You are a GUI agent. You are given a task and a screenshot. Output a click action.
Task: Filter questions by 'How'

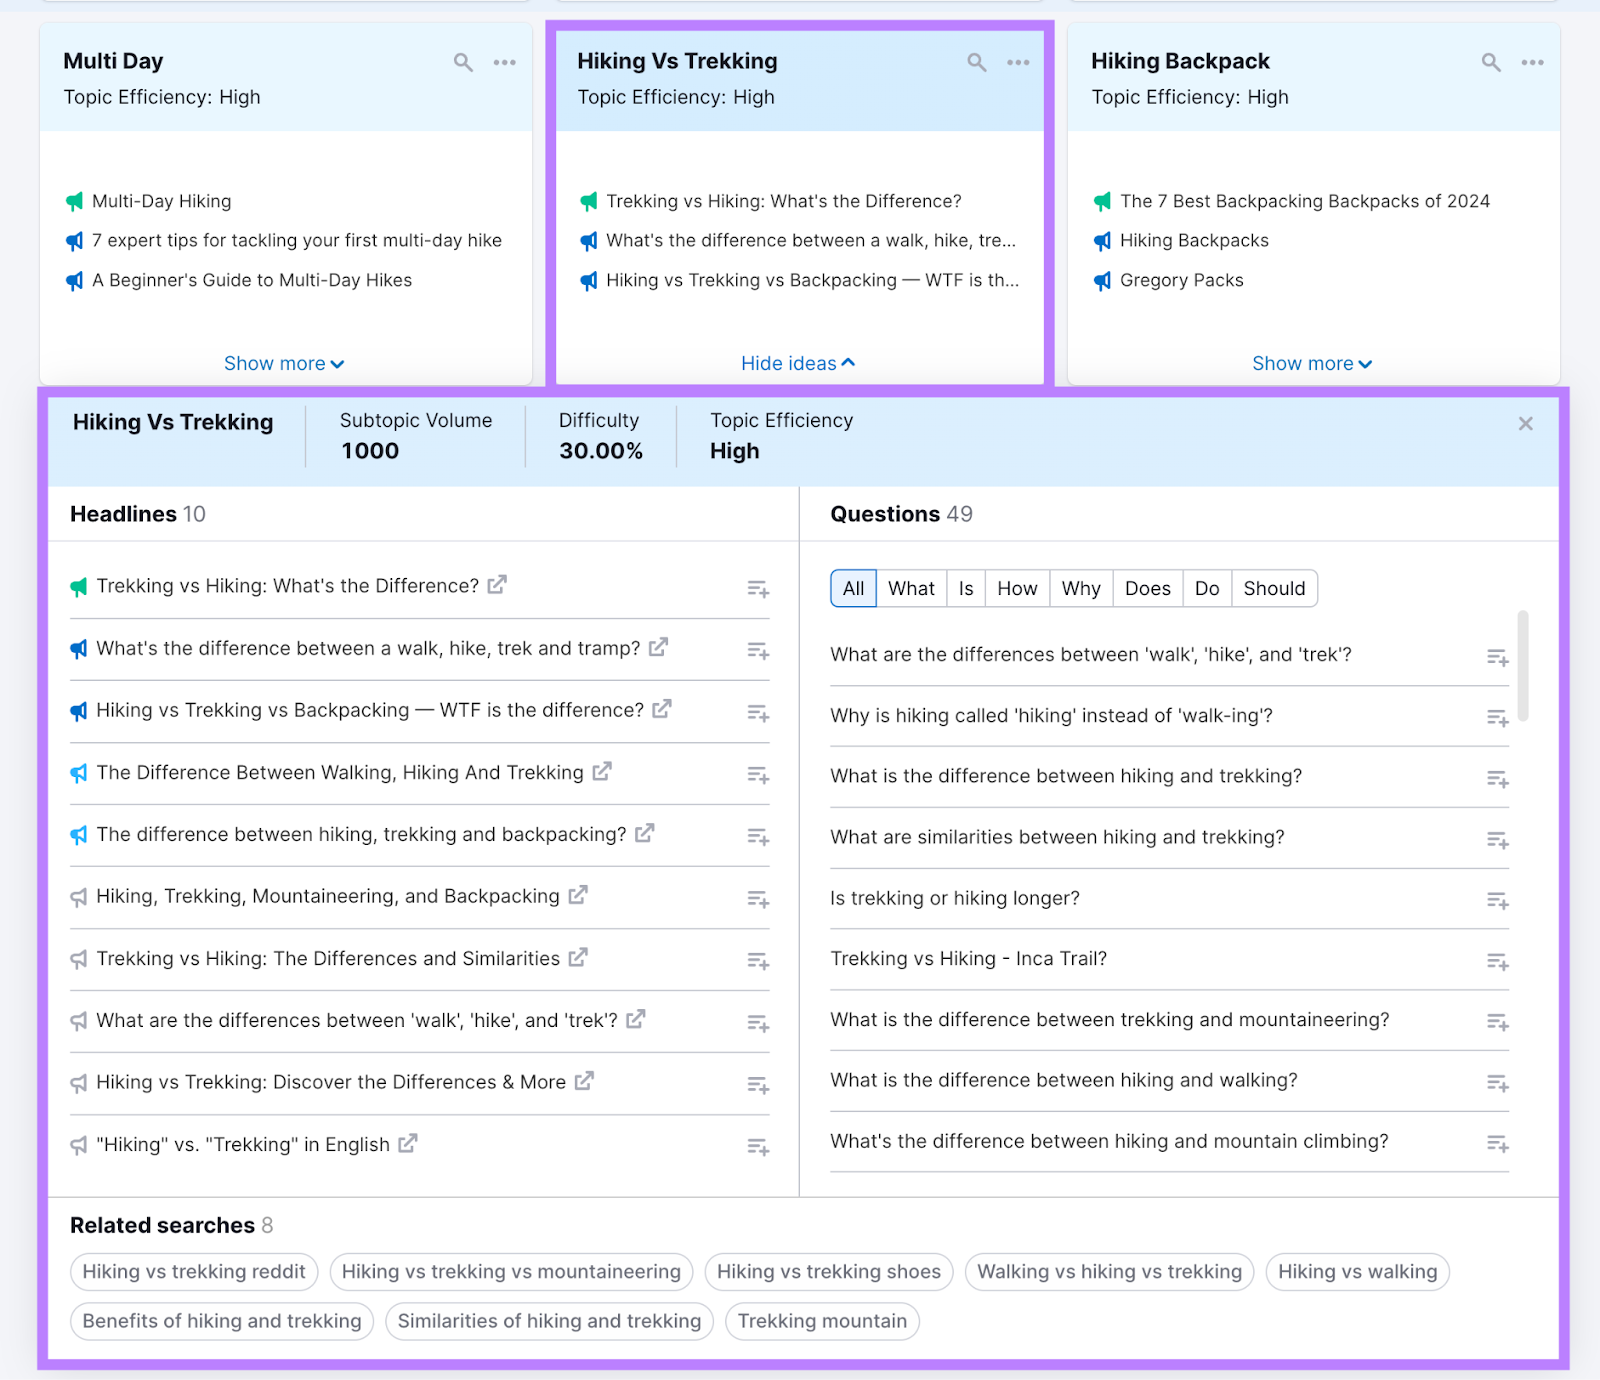tap(1016, 588)
